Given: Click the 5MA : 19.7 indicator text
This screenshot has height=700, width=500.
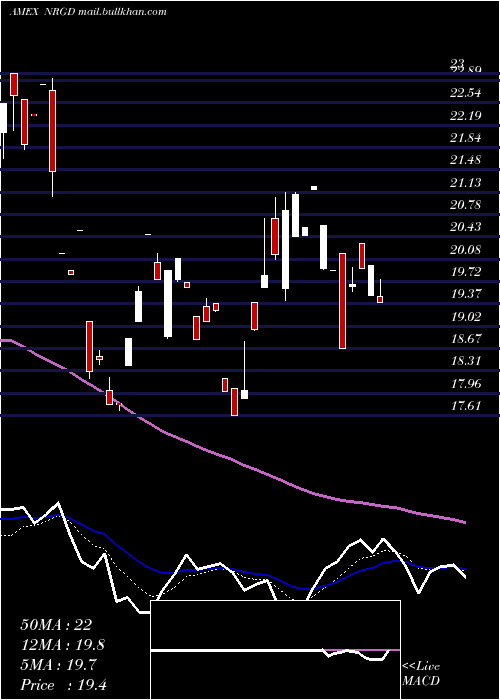Looking at the screenshot, I should [58, 665].
